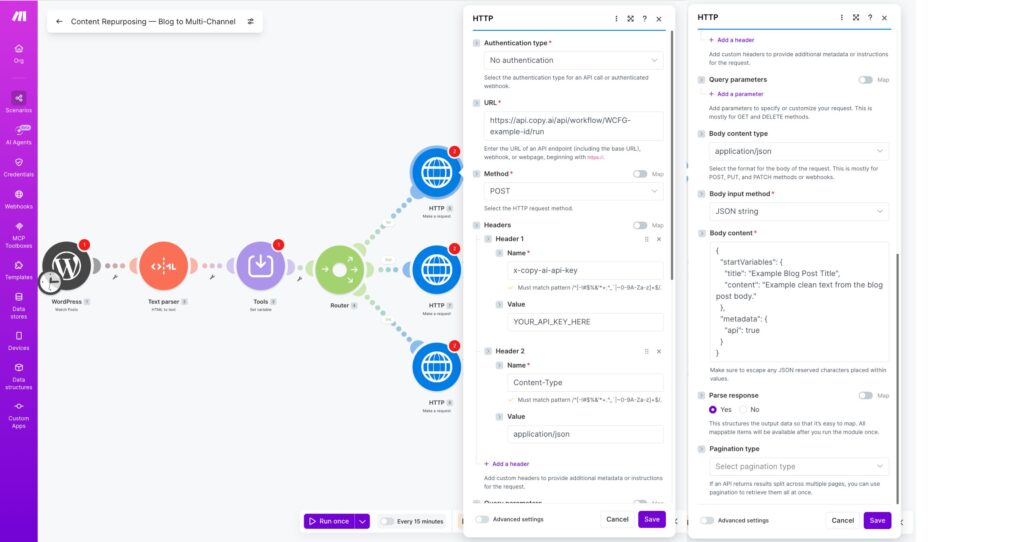This screenshot has height=542, width=1024.
Task: Open help in right HTTP panel
Action: pyautogui.click(x=870, y=18)
